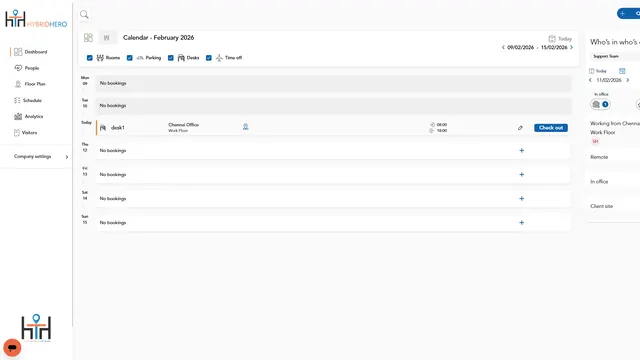Click the Tue 10 No bookings row

click(x=333, y=106)
